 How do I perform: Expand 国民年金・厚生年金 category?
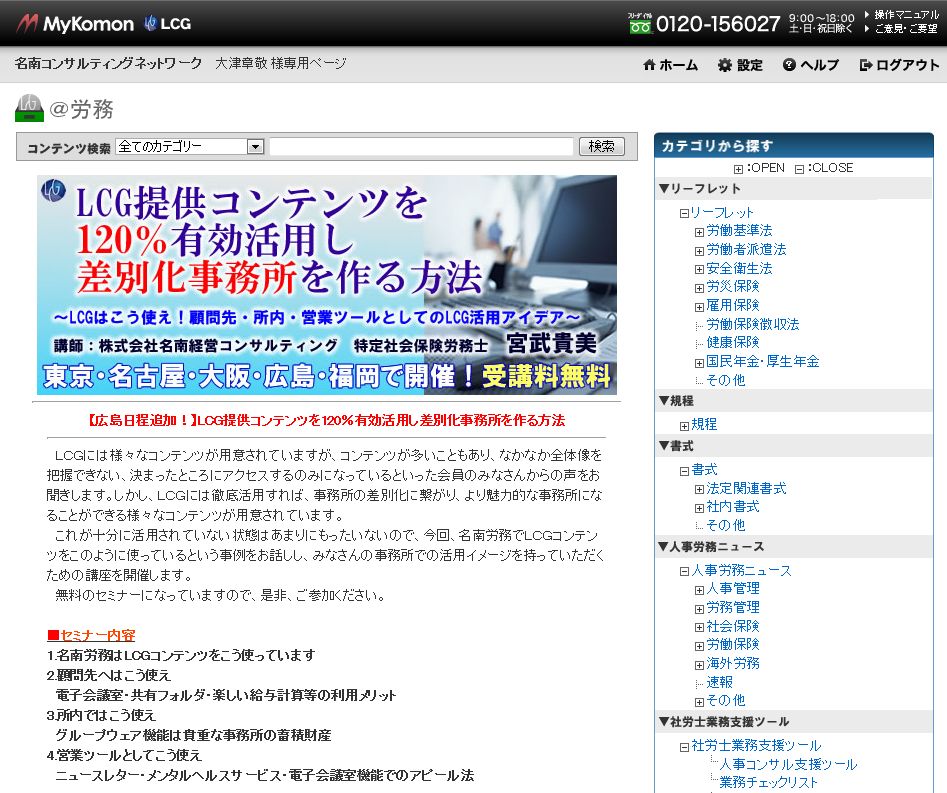click(699, 363)
